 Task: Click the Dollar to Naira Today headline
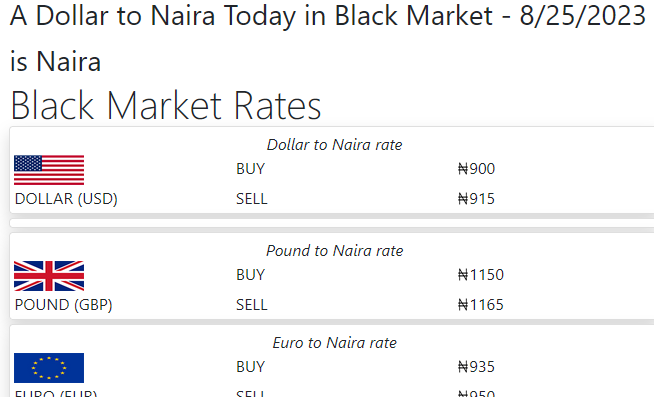(328, 38)
